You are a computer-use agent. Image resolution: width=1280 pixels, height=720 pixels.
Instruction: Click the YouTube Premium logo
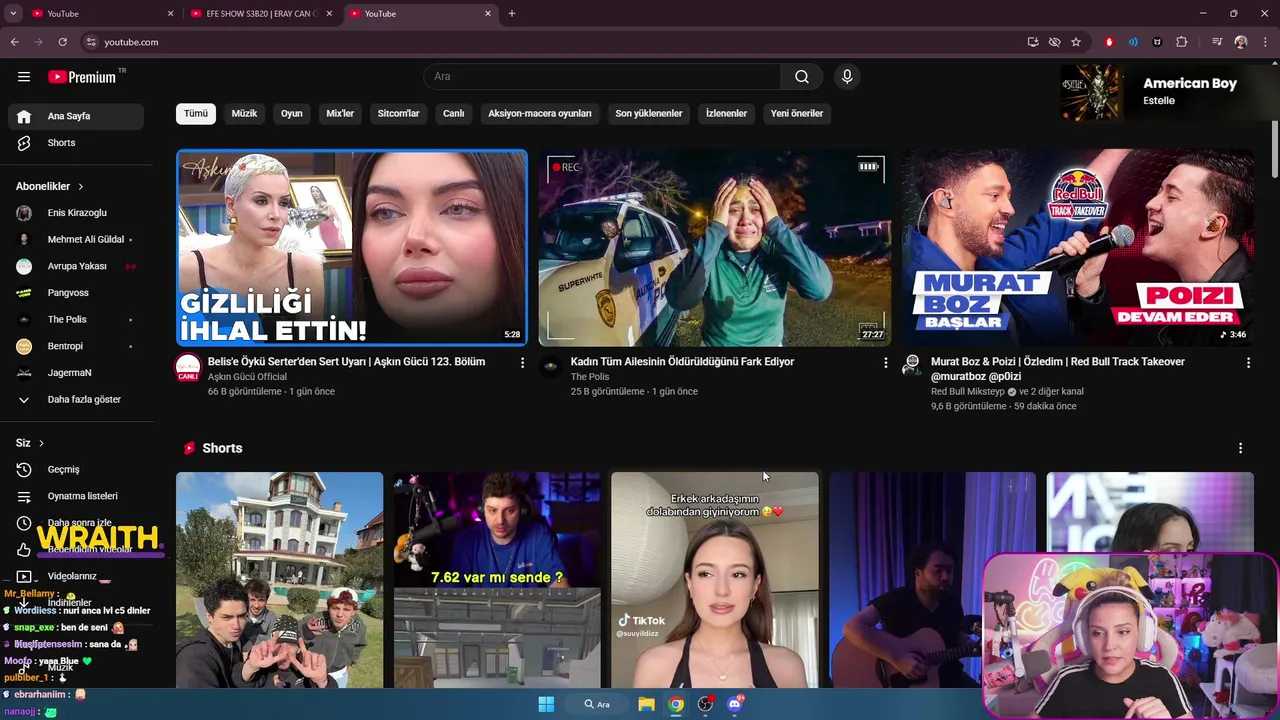tap(84, 77)
